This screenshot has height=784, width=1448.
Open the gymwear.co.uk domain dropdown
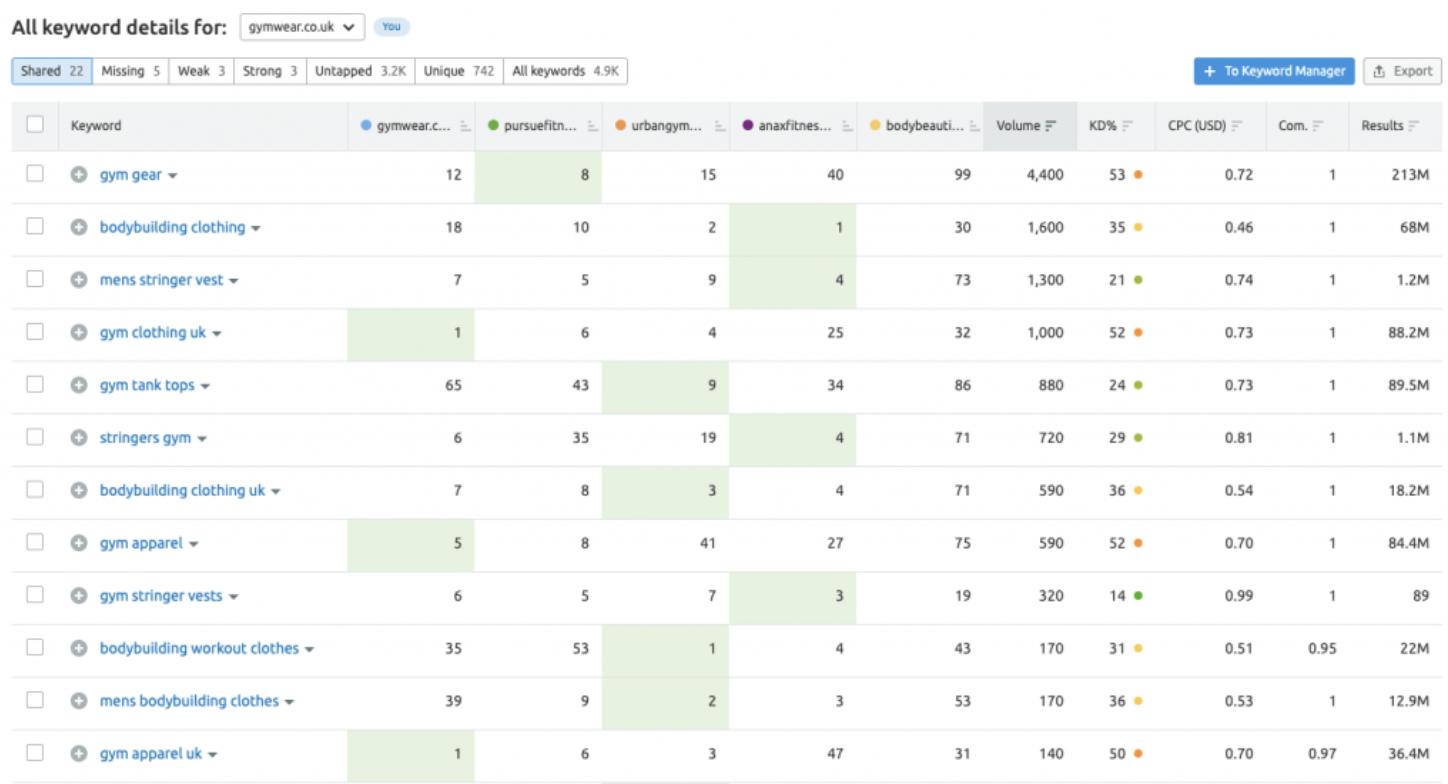(302, 27)
